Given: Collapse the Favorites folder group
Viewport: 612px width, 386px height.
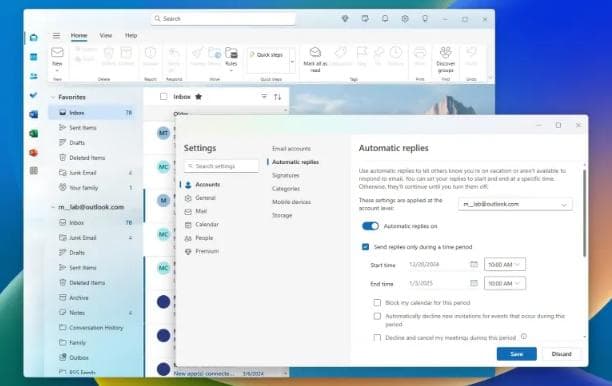Looking at the screenshot, I should tap(53, 97).
